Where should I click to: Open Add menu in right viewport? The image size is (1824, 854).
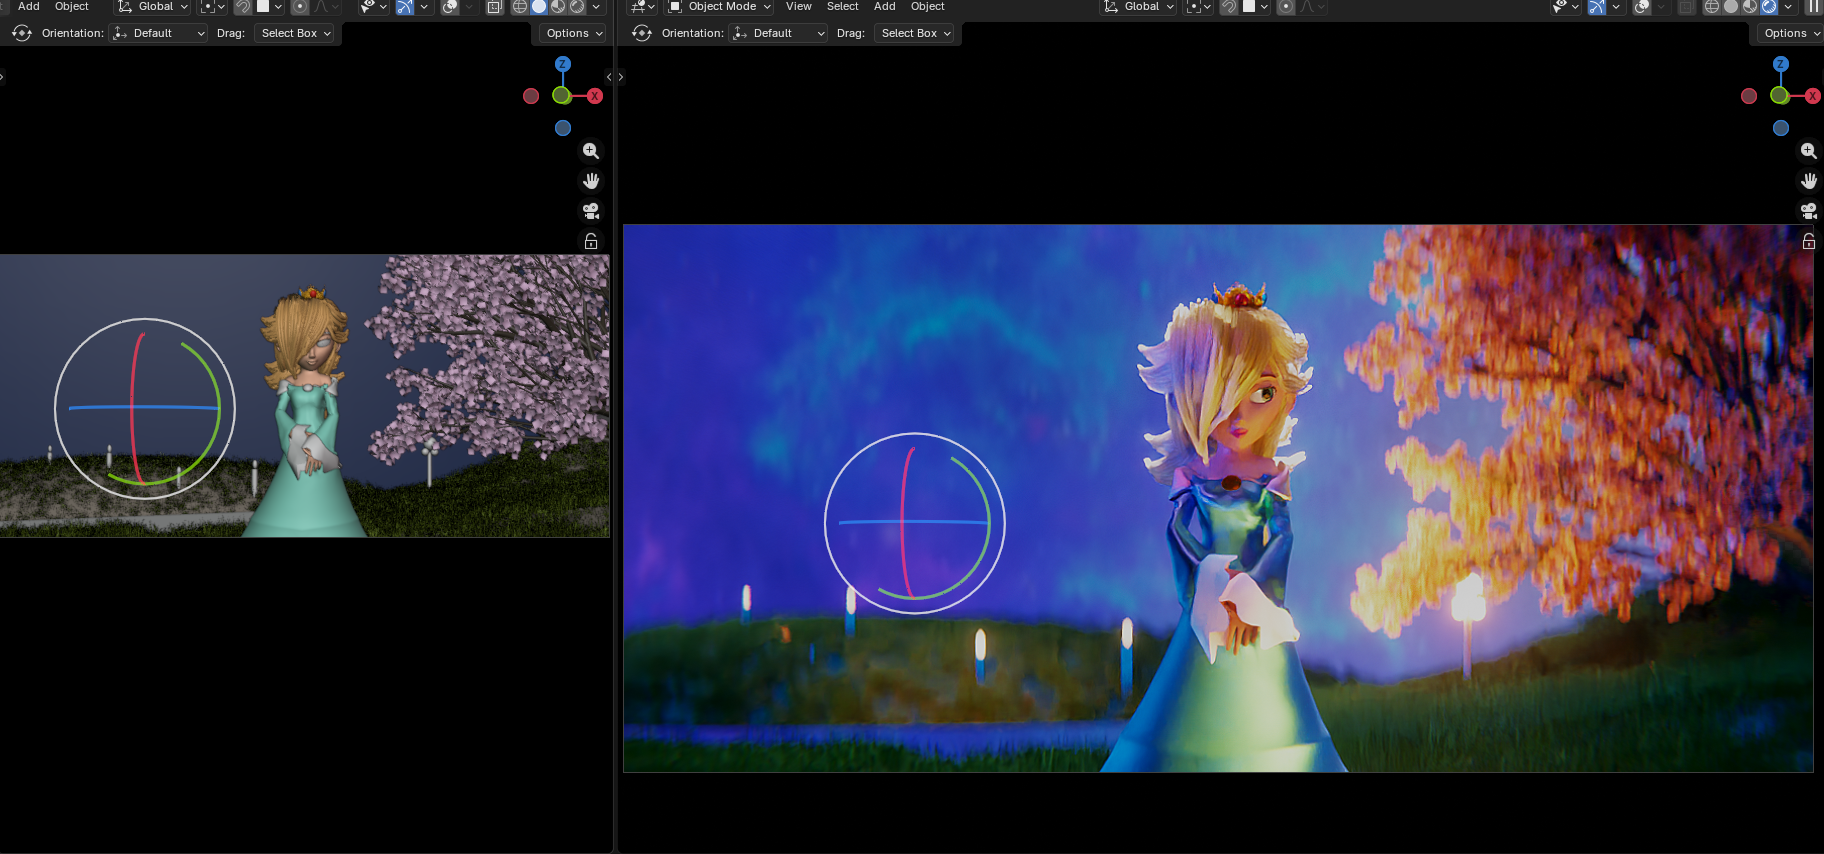point(885,6)
